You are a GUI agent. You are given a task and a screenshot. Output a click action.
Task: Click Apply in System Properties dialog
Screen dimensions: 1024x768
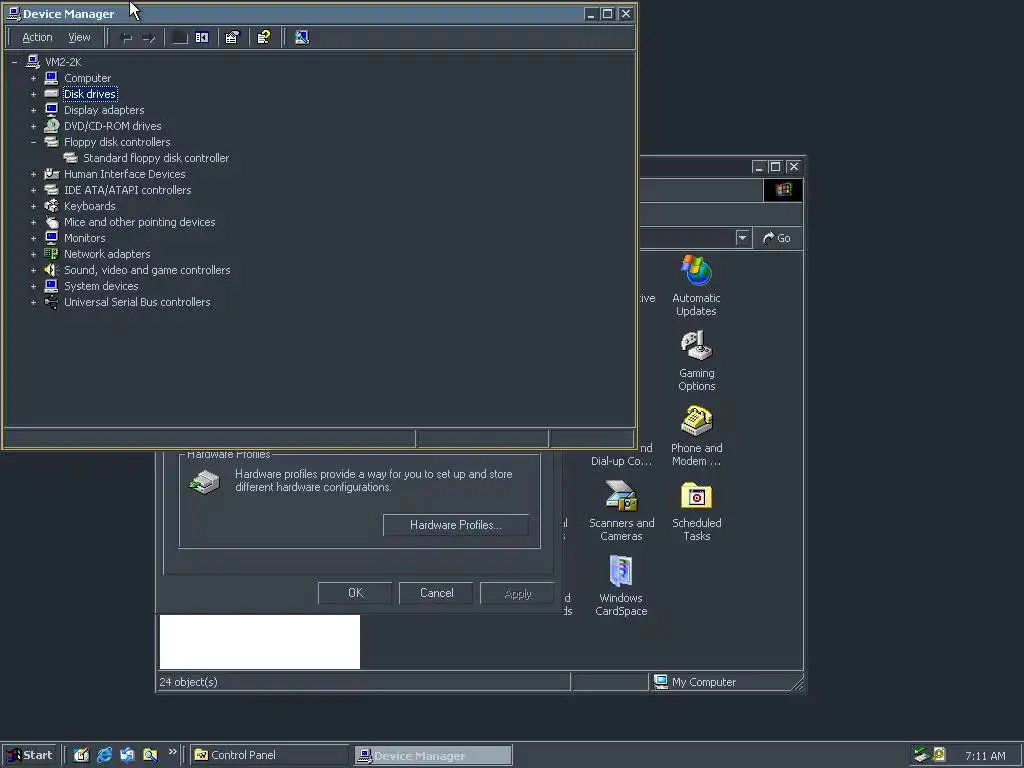517,594
